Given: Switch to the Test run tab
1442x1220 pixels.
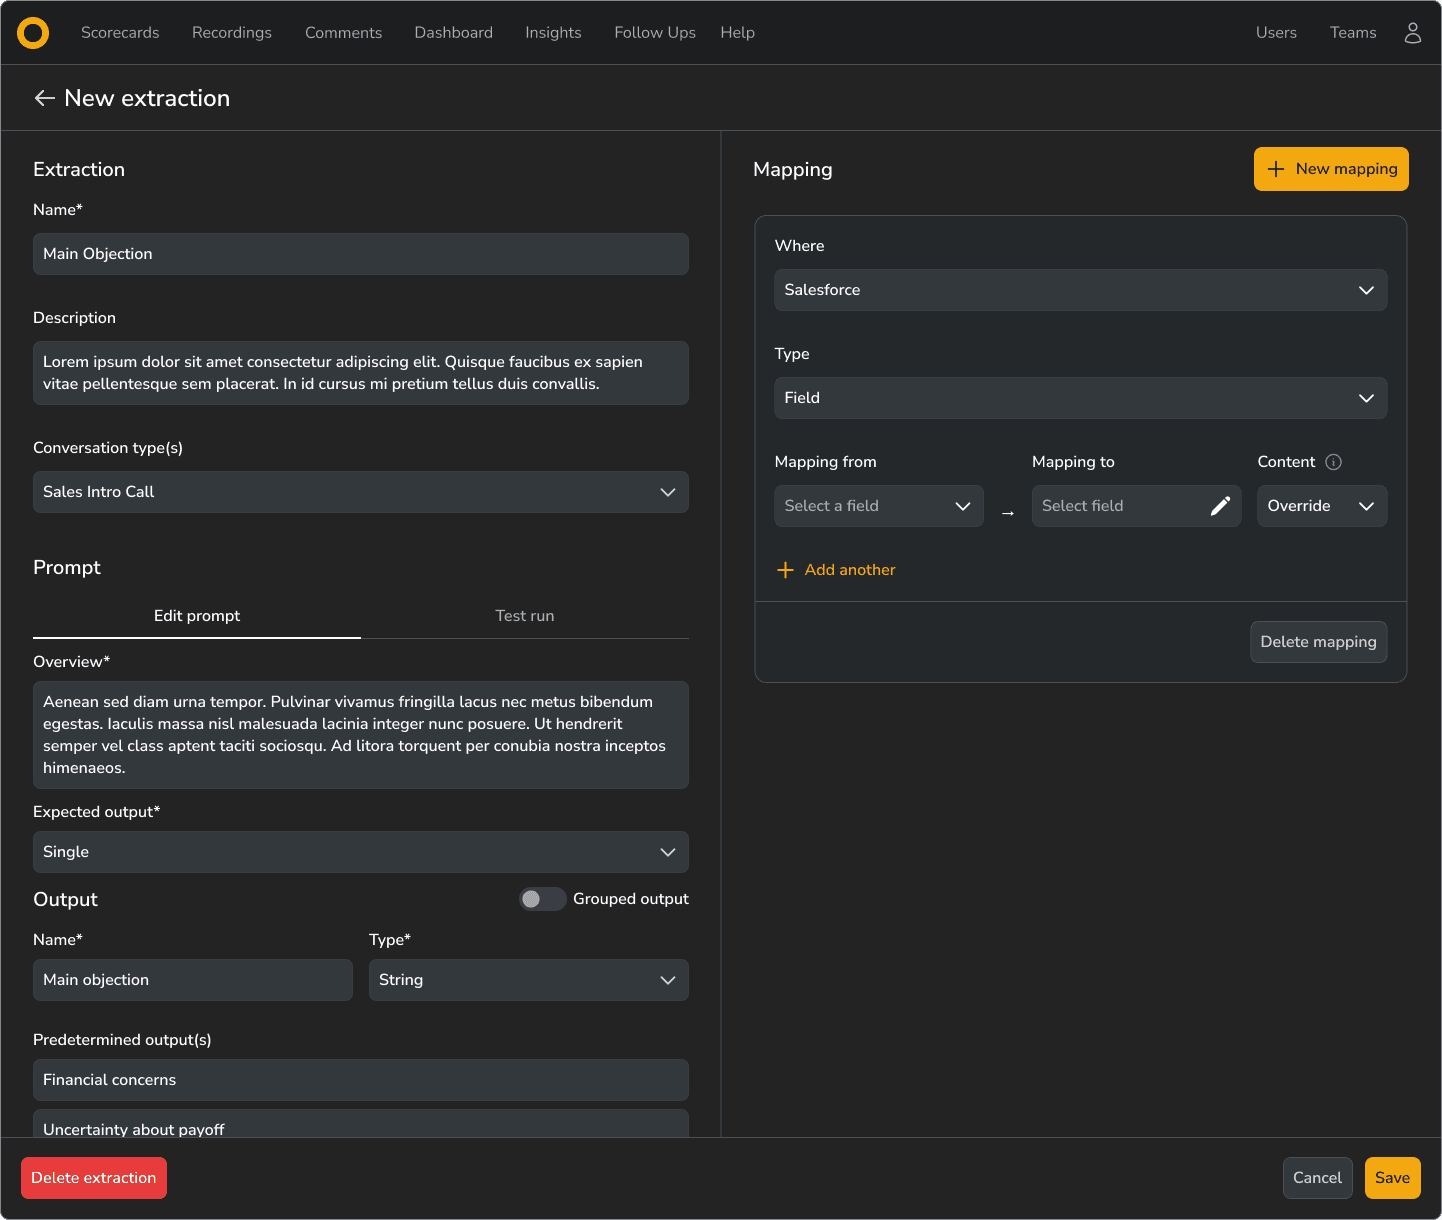Looking at the screenshot, I should click(525, 616).
